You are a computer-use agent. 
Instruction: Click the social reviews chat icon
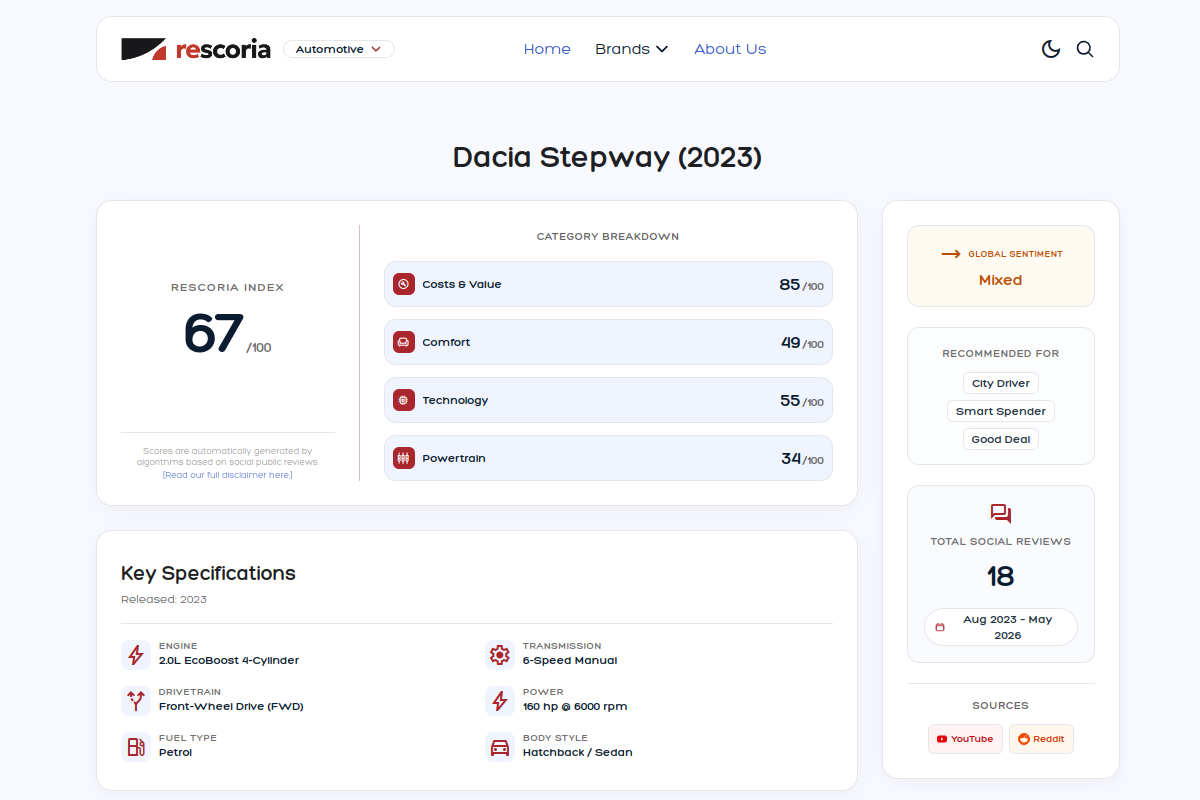tap(1001, 514)
